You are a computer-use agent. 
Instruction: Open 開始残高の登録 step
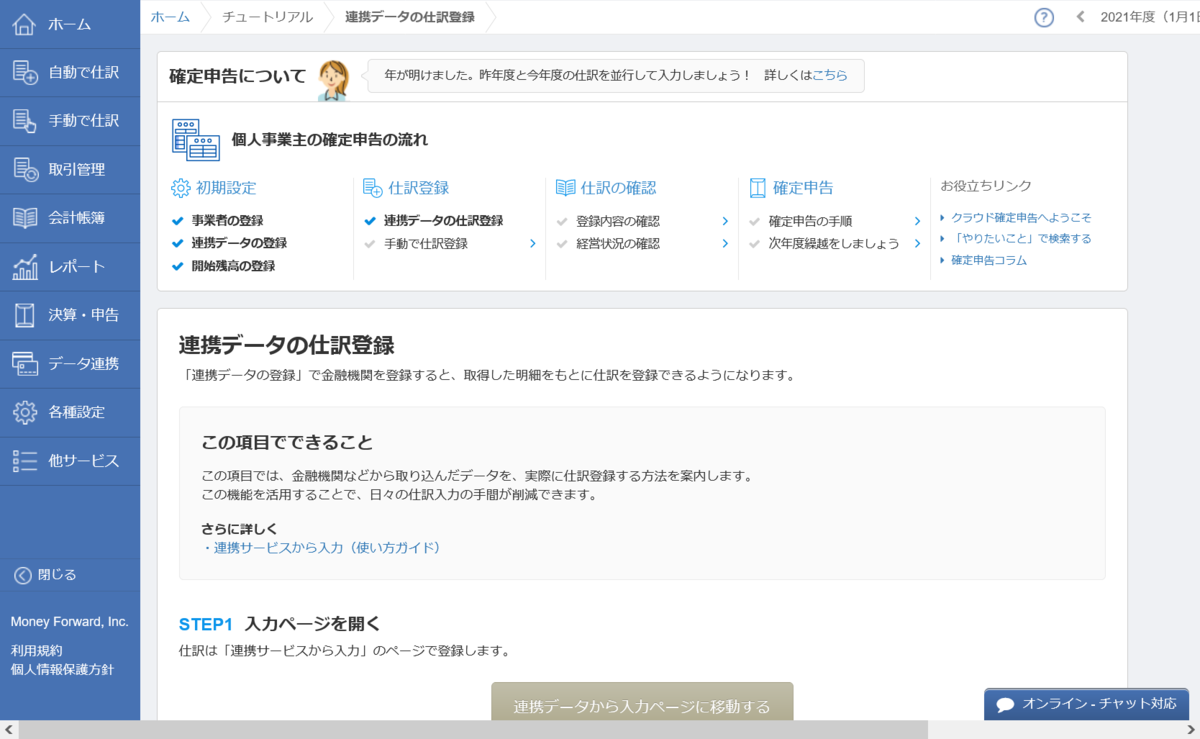(233, 266)
